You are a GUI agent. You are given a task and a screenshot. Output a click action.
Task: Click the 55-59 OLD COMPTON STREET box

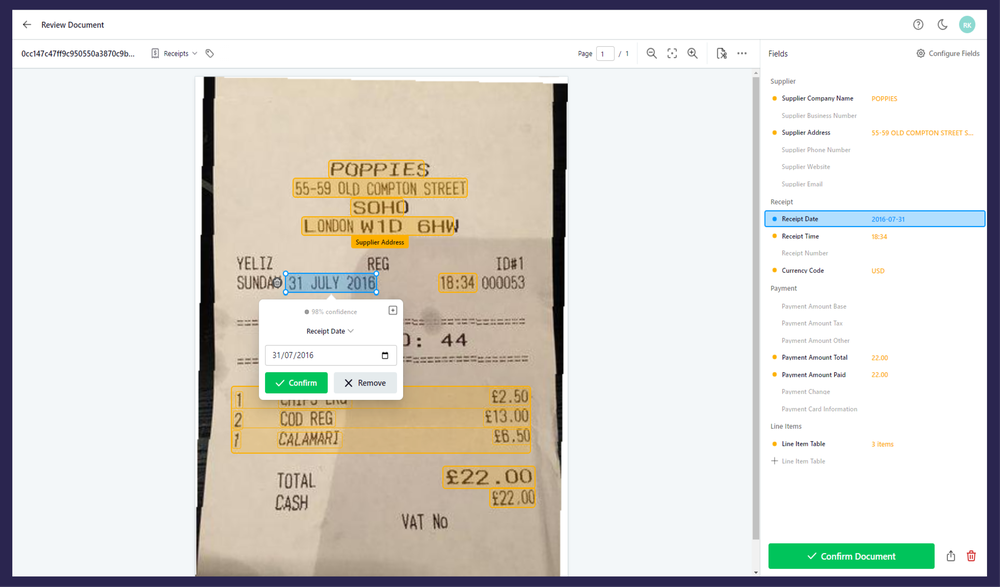380,188
